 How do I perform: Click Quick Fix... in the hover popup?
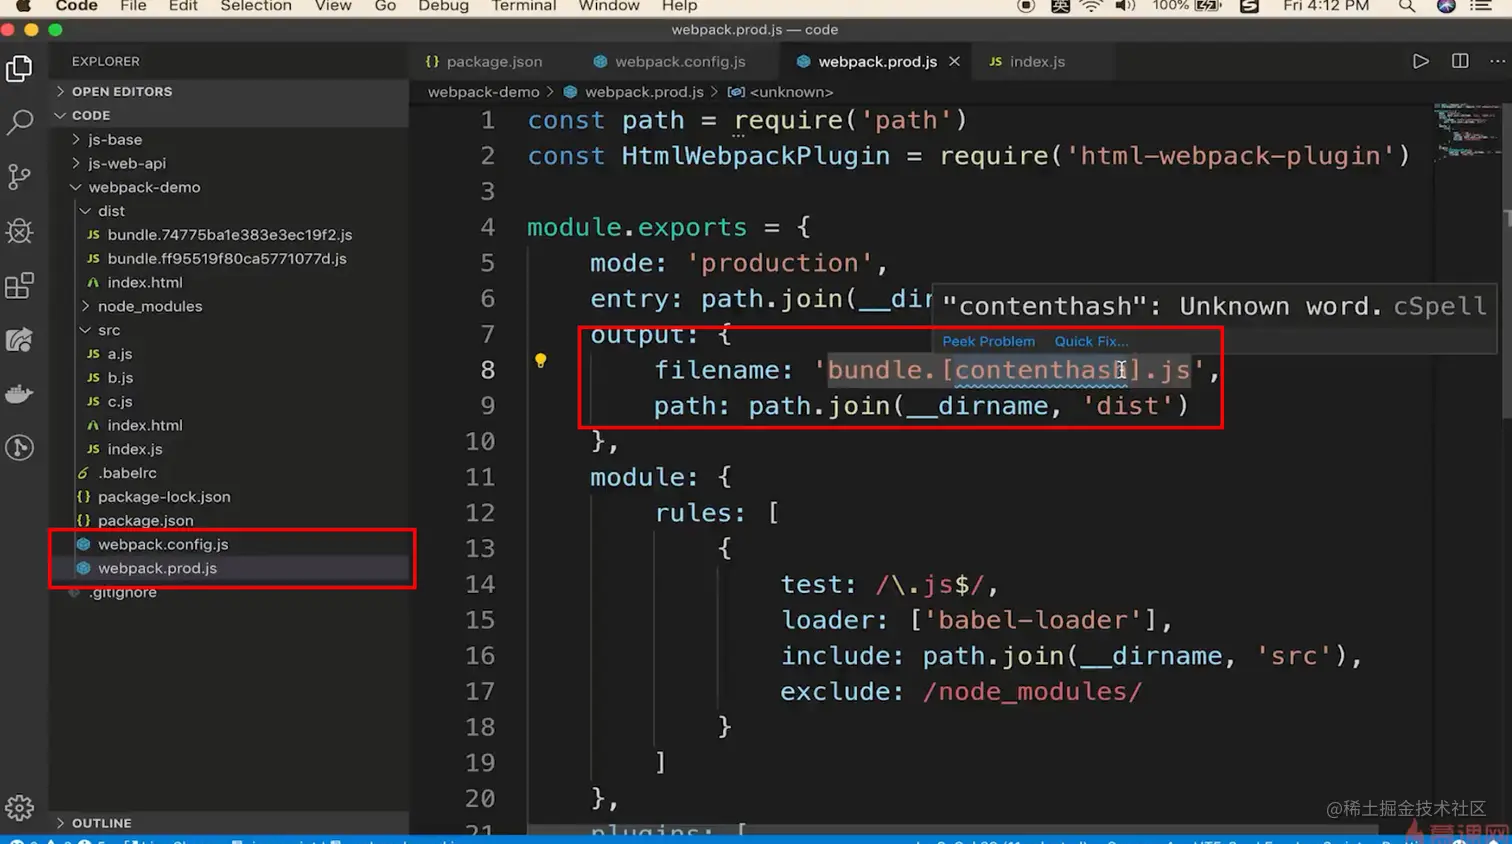click(x=1091, y=341)
